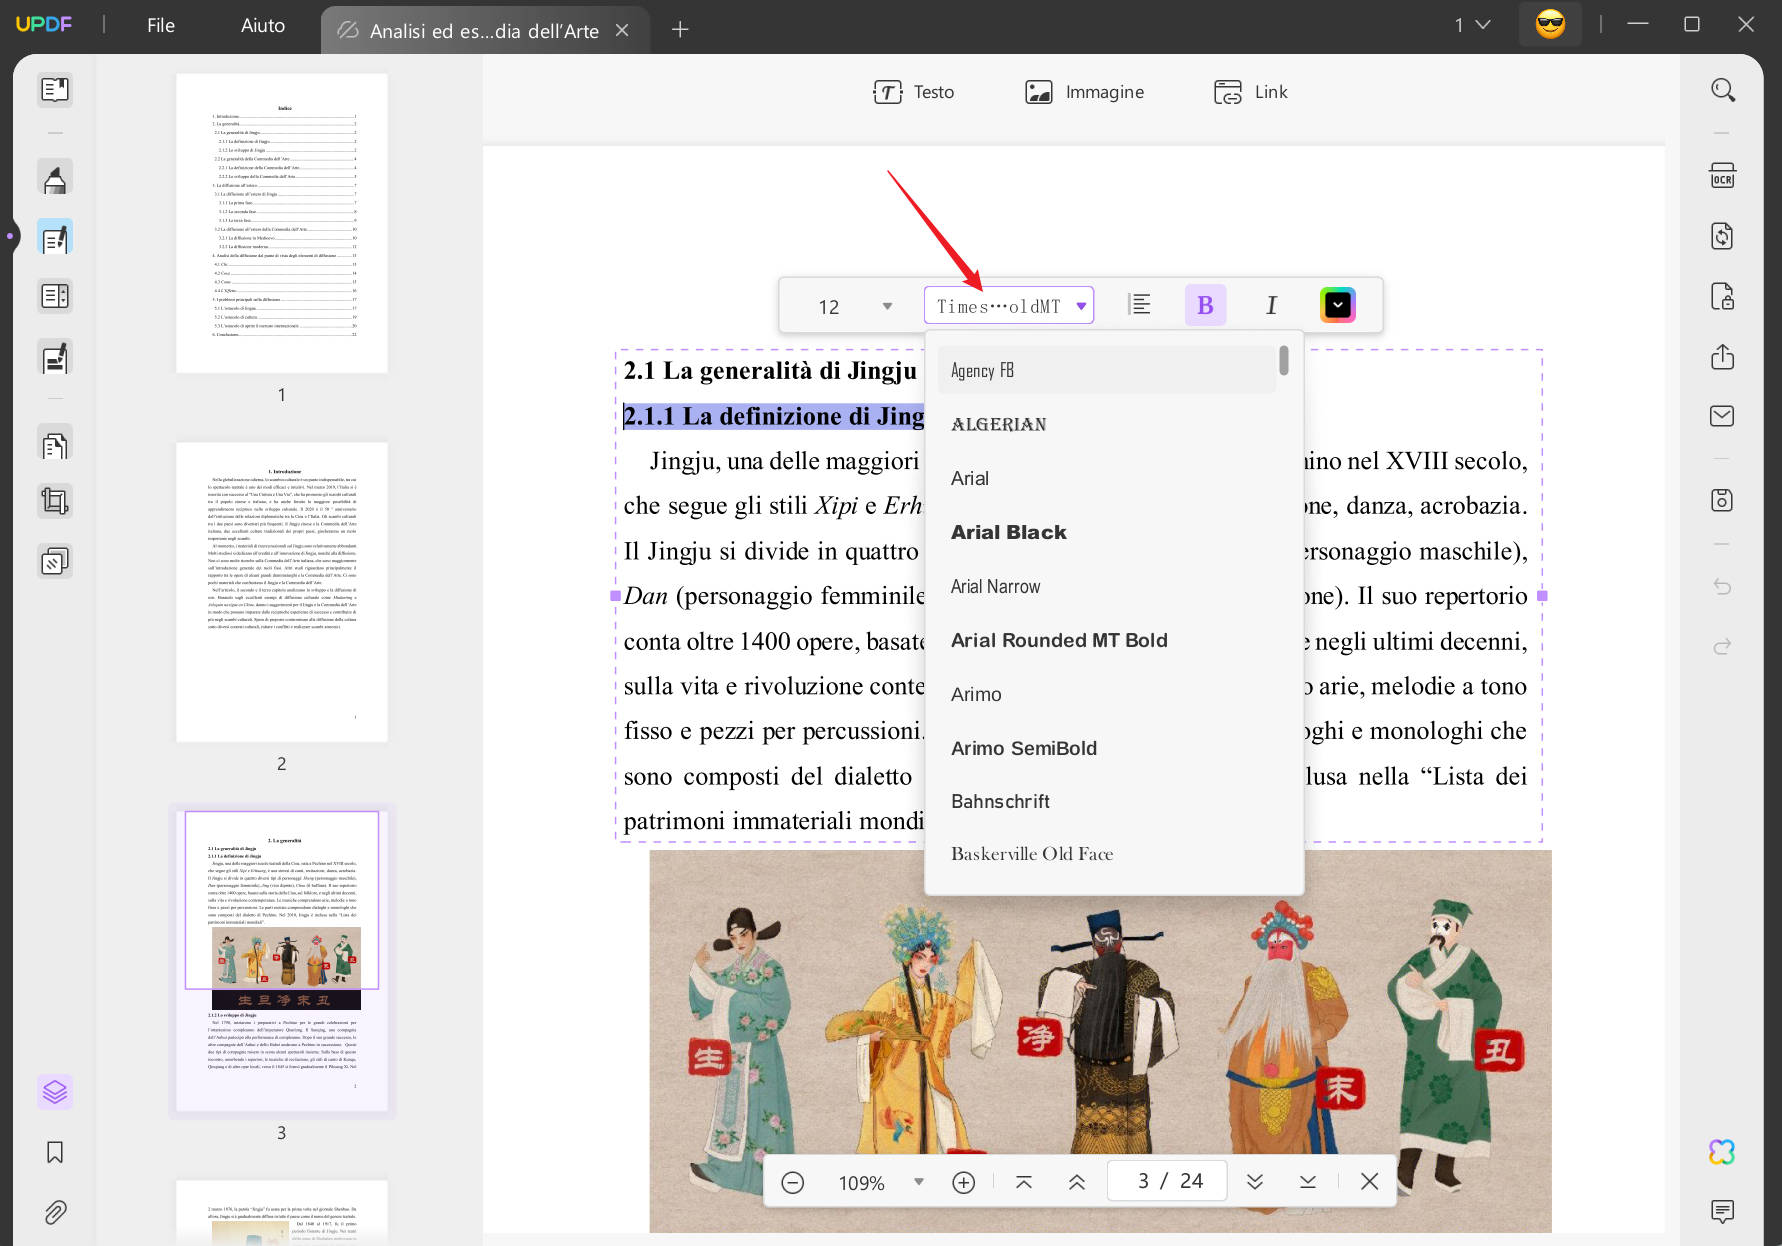The width and height of the screenshot is (1782, 1246).
Task: Open the Bookmarks panel
Action: click(x=55, y=1152)
